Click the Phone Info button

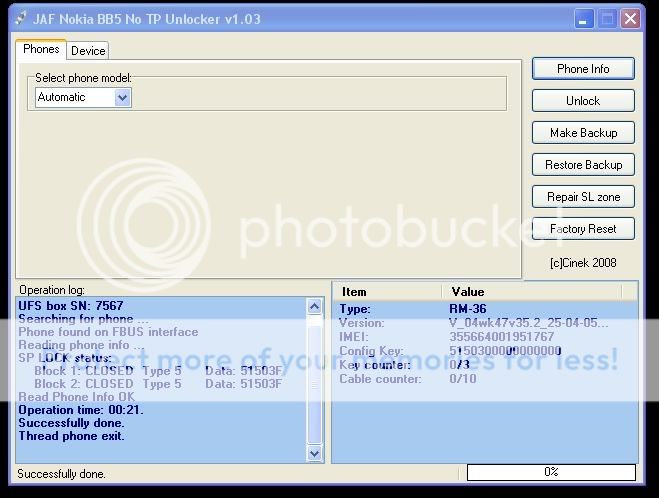tap(583, 69)
